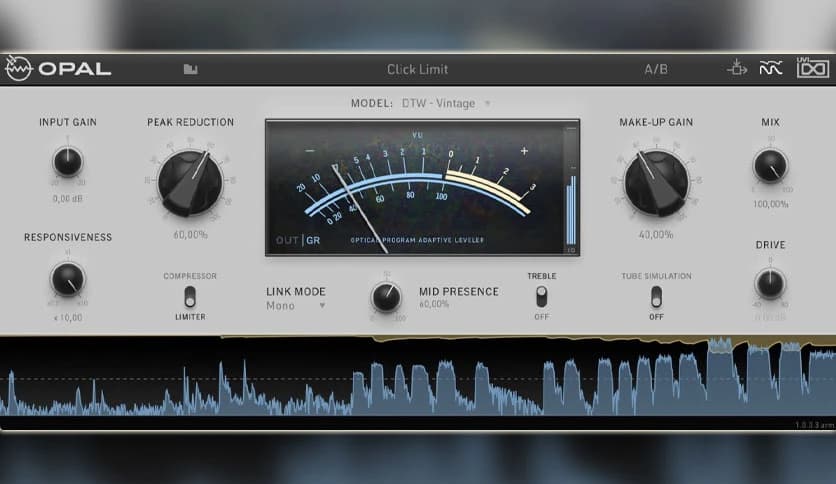Click the Click Limit preset name

pos(417,69)
